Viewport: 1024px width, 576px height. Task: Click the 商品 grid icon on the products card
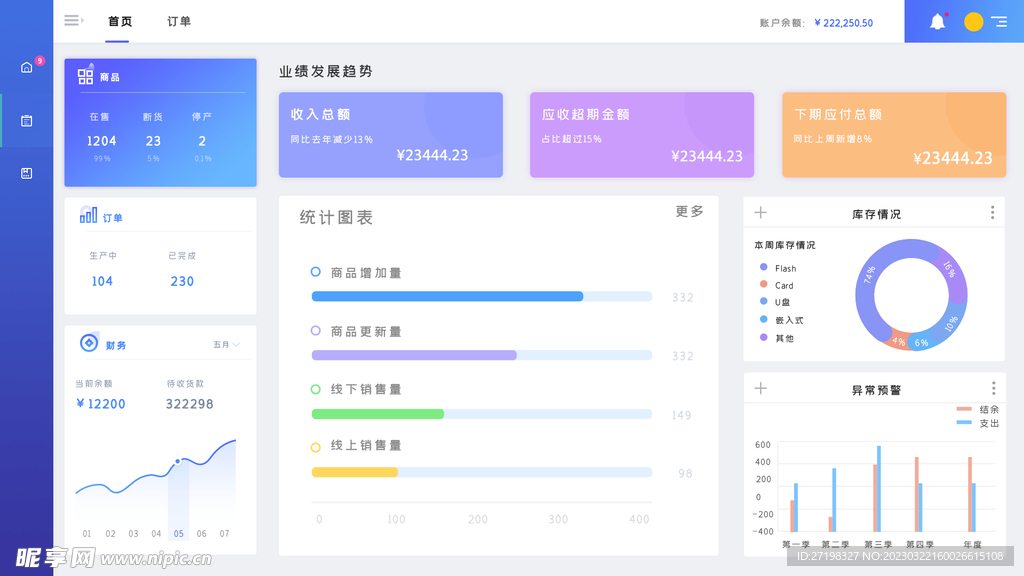point(83,75)
